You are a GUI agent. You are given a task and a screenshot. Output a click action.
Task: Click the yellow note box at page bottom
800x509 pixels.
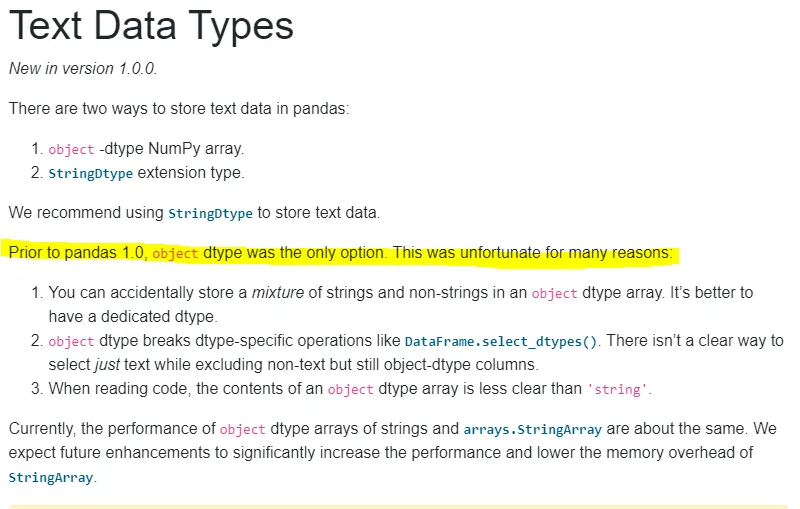(x=399, y=507)
